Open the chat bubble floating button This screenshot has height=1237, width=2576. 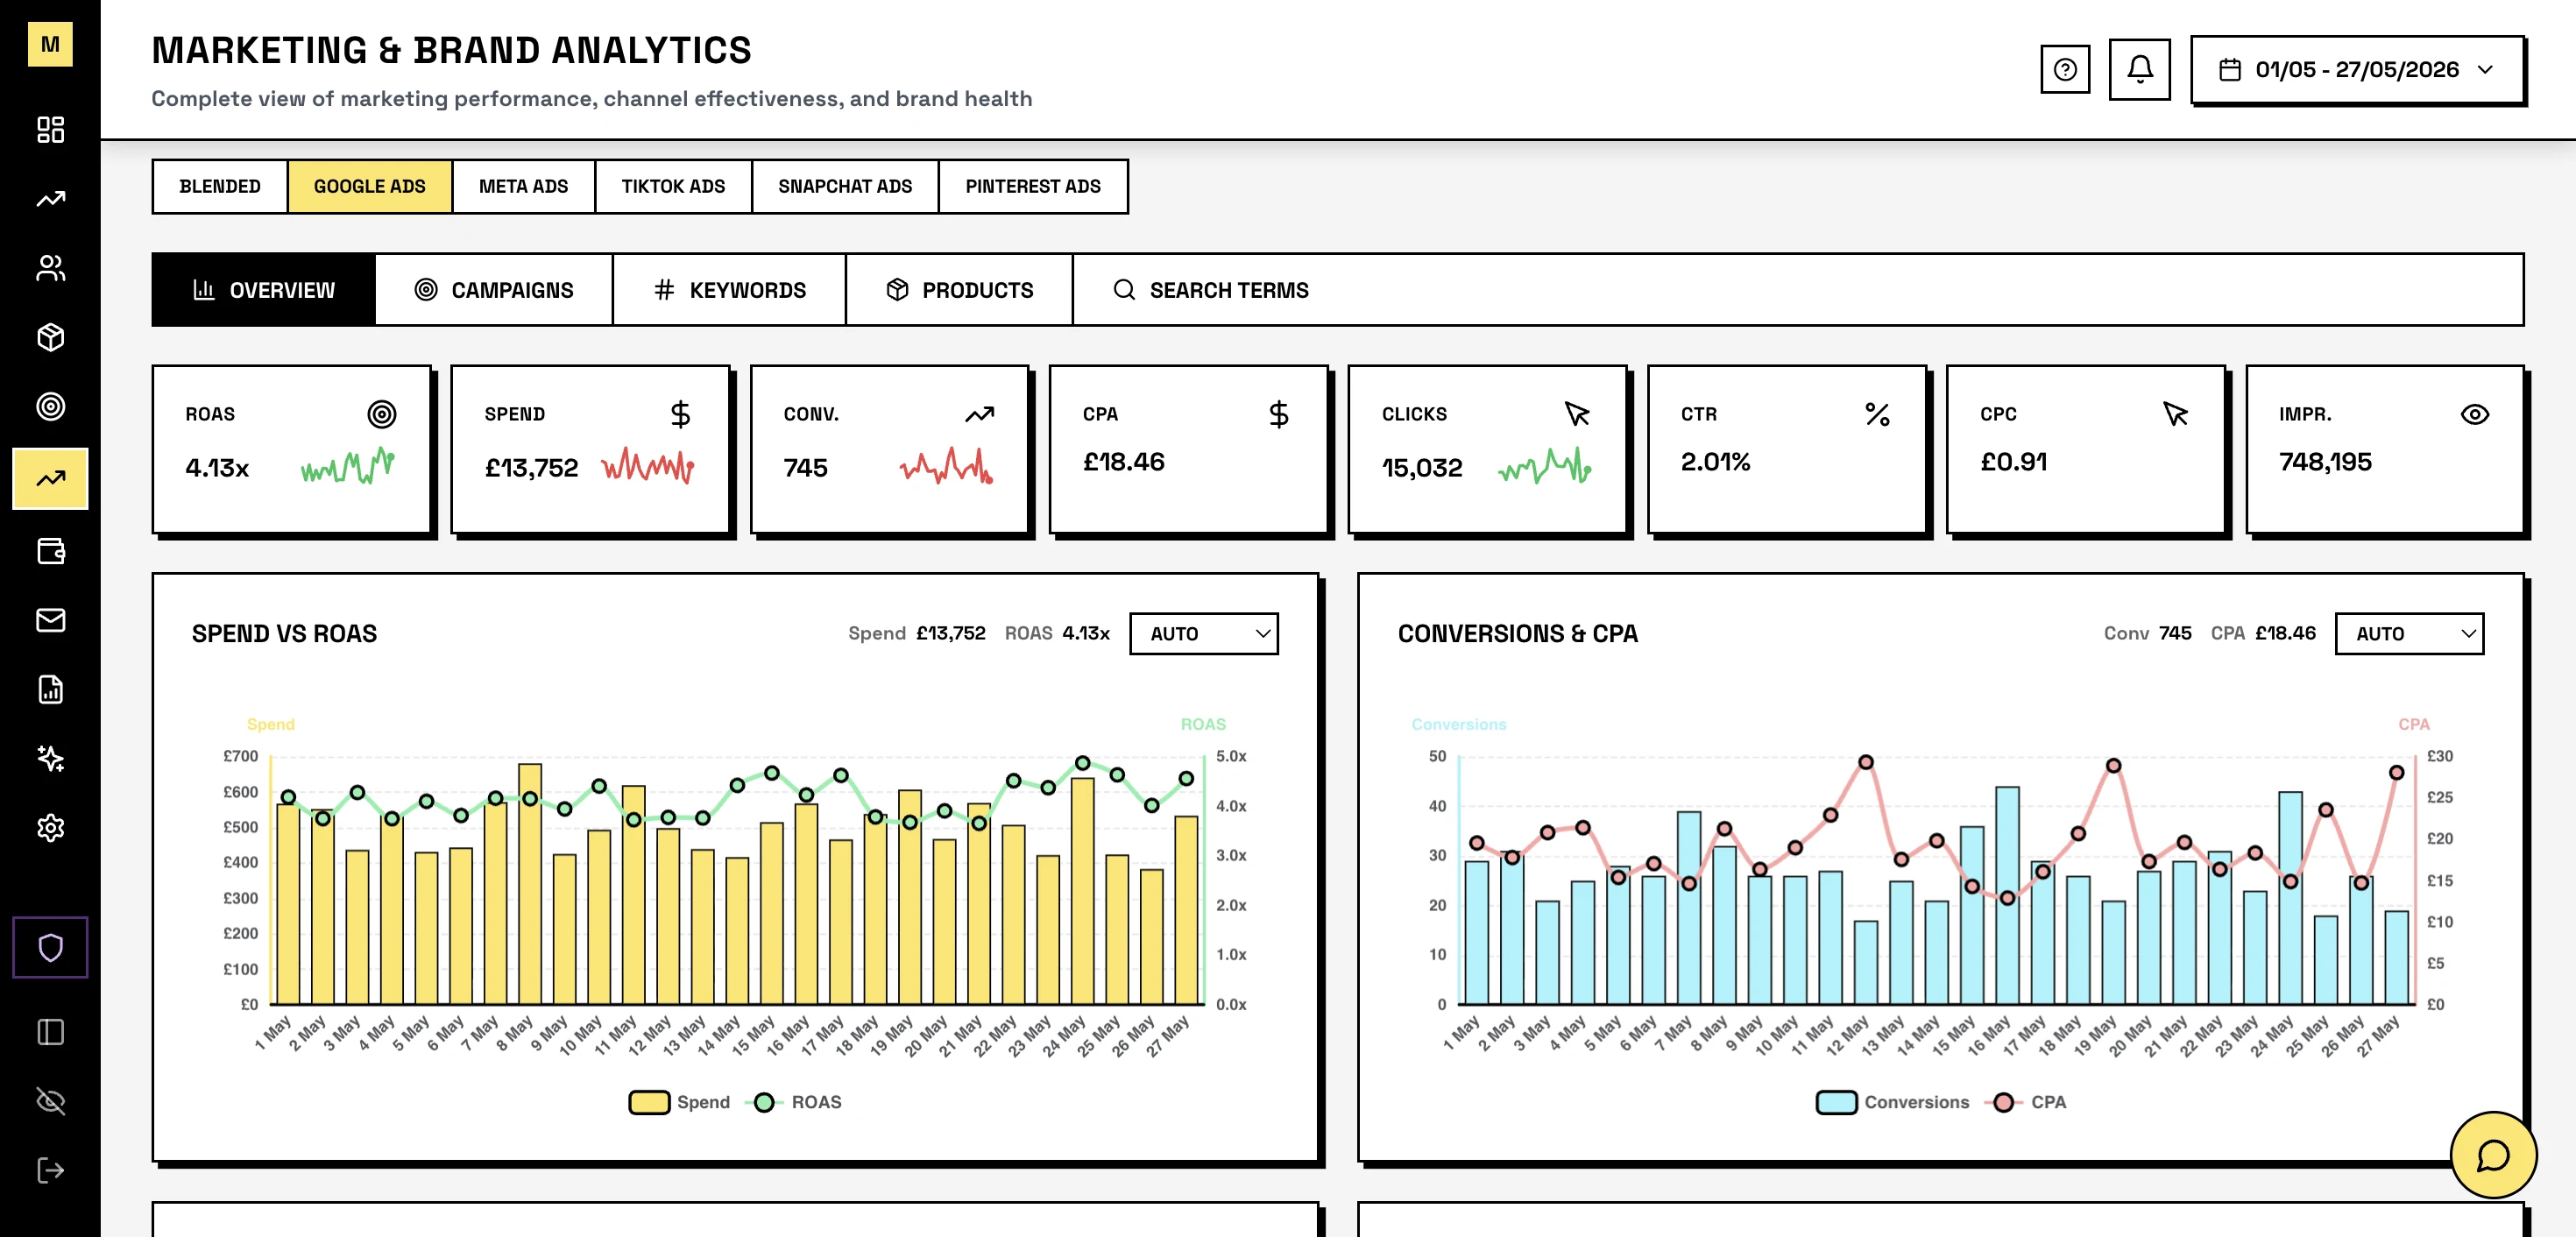point(2493,1155)
